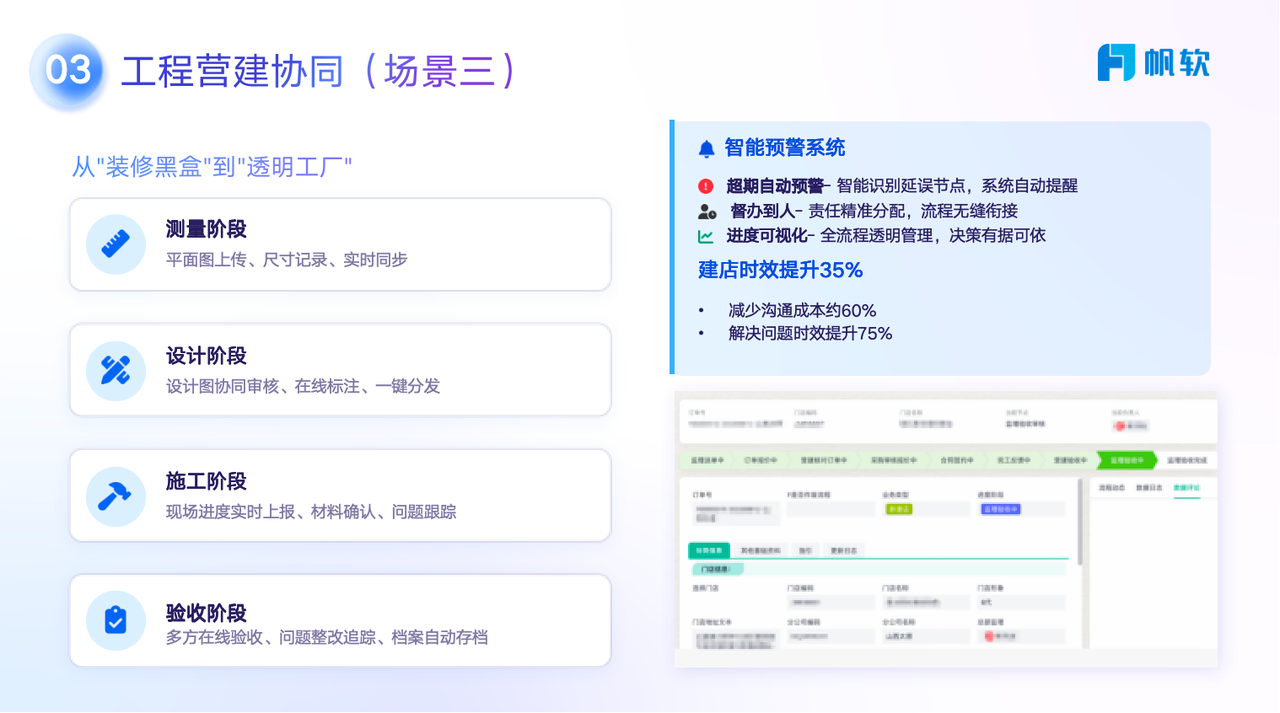Open the 其他基础资料 tab
The width and height of the screenshot is (1280, 713).
coord(761,550)
